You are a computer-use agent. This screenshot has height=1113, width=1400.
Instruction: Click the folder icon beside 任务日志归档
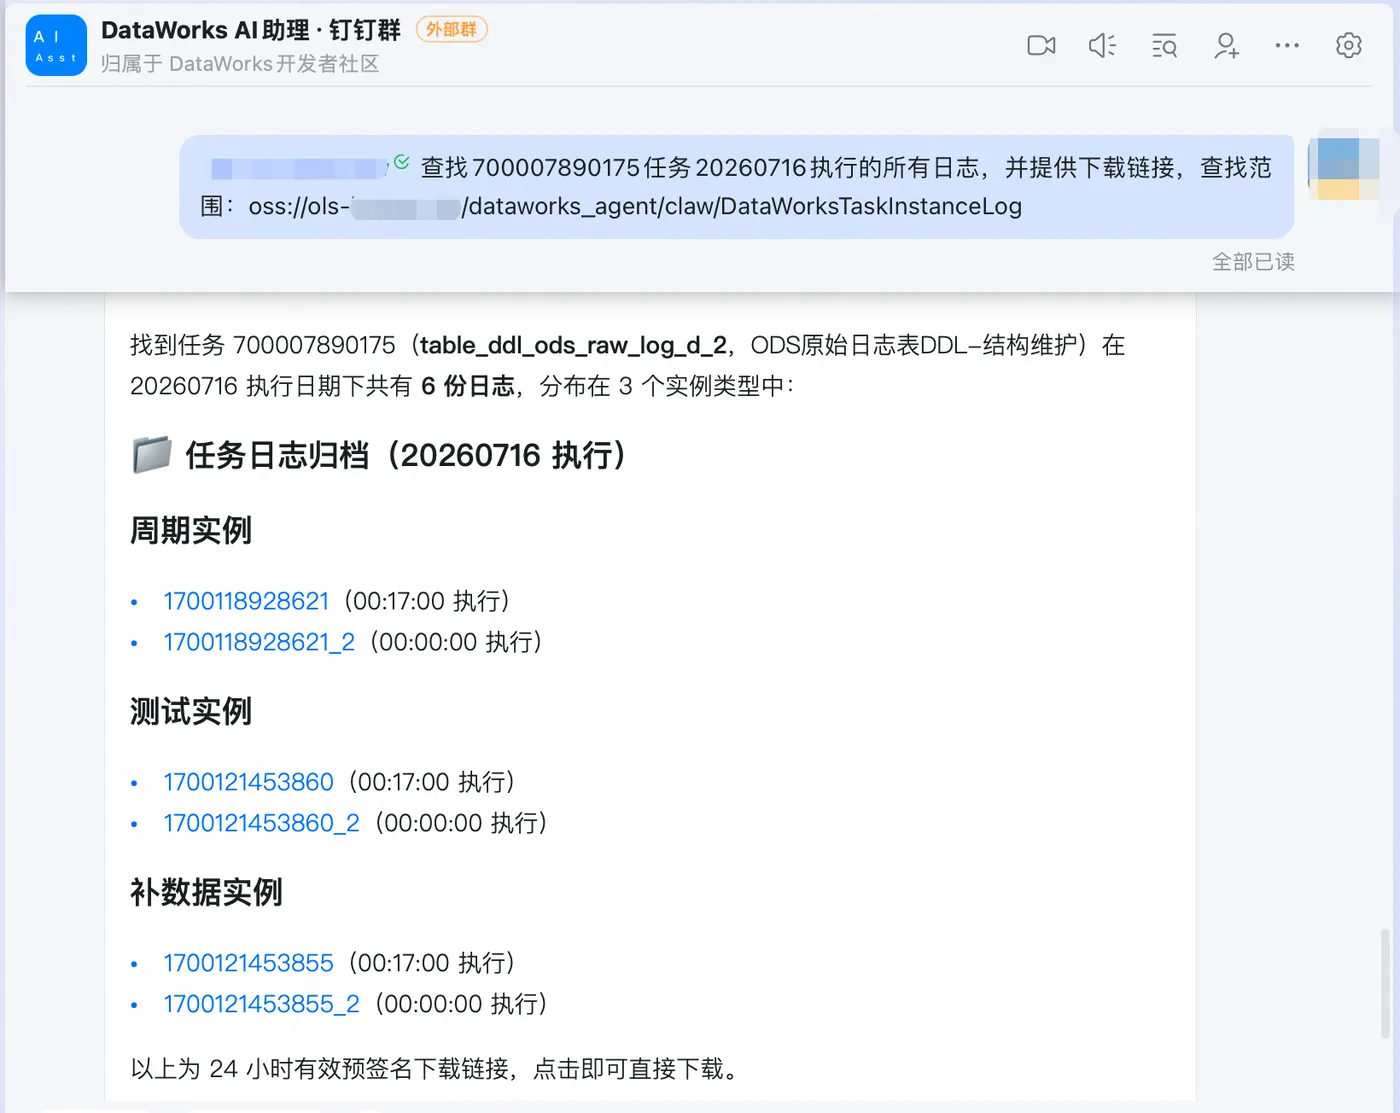pos(152,454)
